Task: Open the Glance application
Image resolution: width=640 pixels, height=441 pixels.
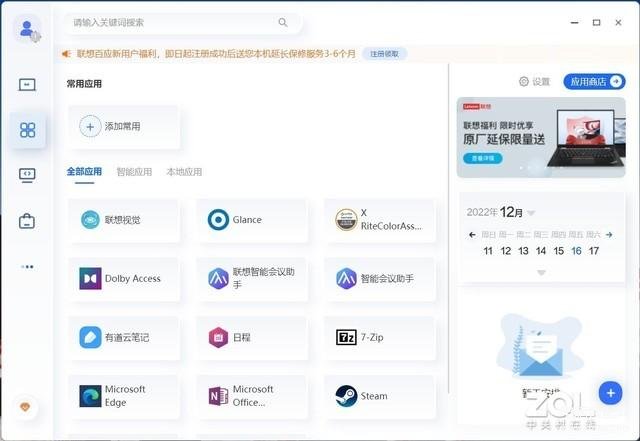Action: click(x=252, y=220)
